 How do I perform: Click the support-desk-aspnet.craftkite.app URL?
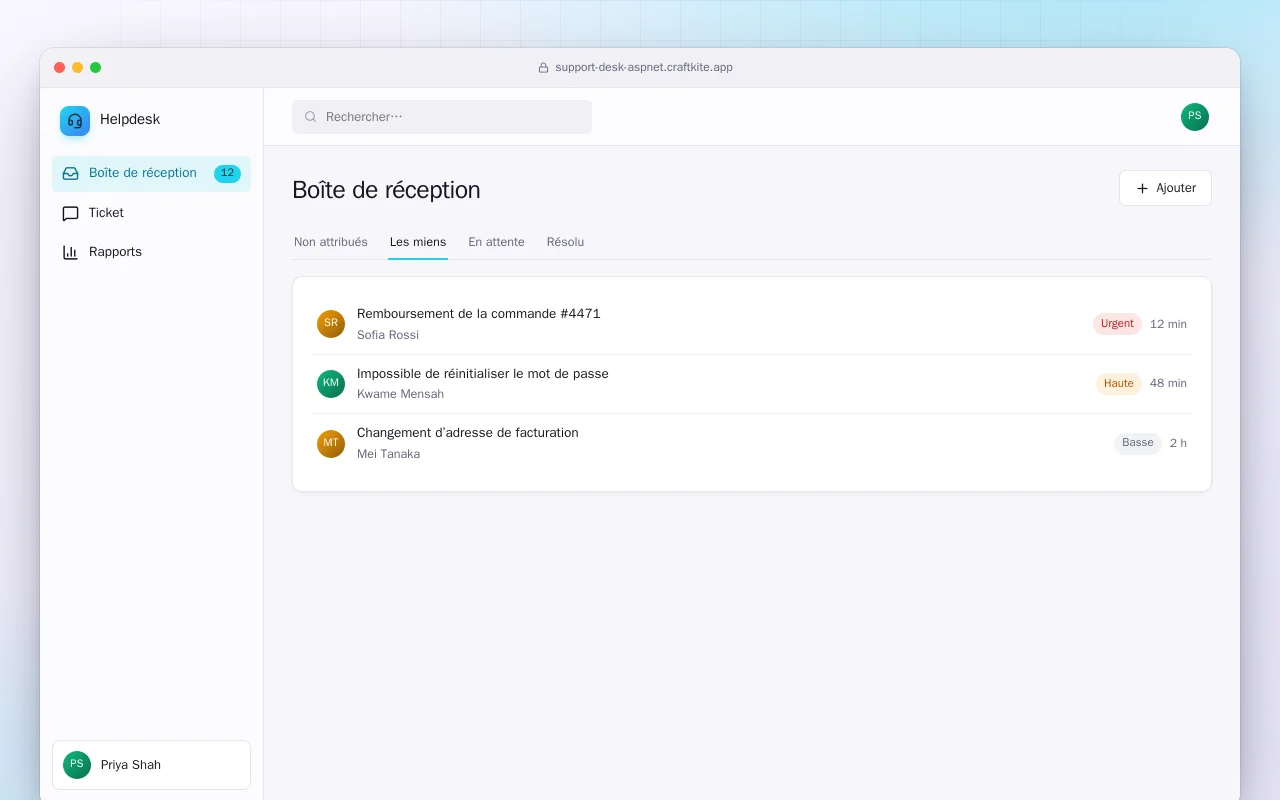point(644,68)
